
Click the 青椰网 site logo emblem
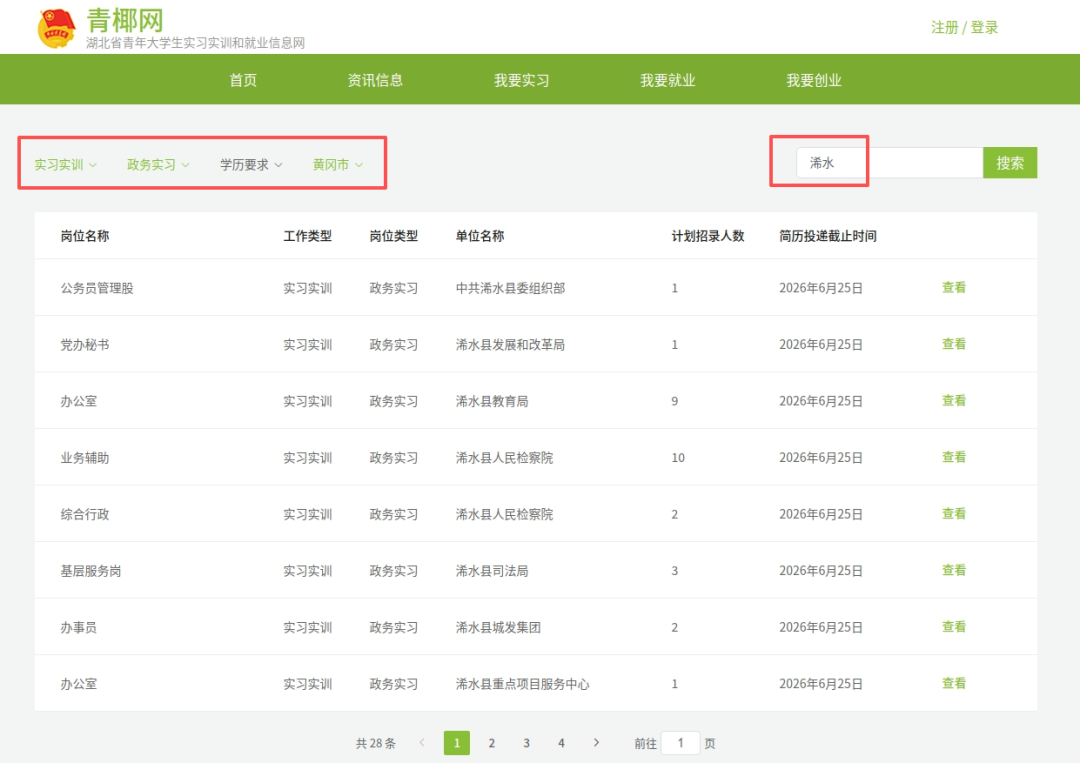click(x=56, y=28)
